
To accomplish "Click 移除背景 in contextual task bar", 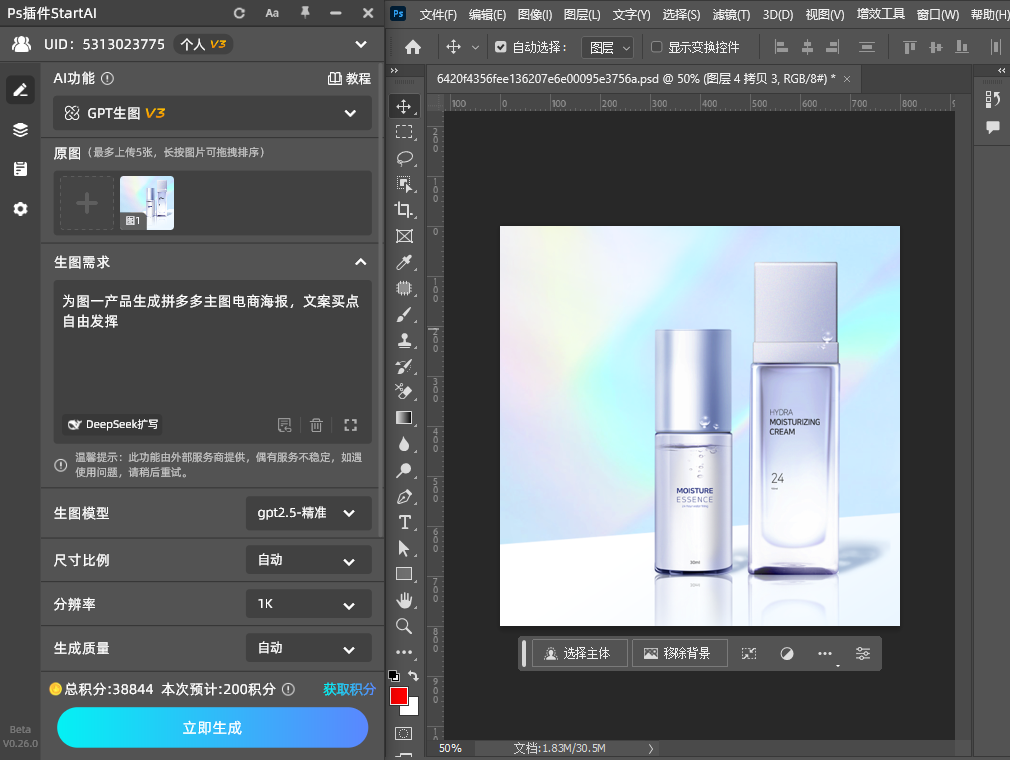I will pyautogui.click(x=680, y=654).
